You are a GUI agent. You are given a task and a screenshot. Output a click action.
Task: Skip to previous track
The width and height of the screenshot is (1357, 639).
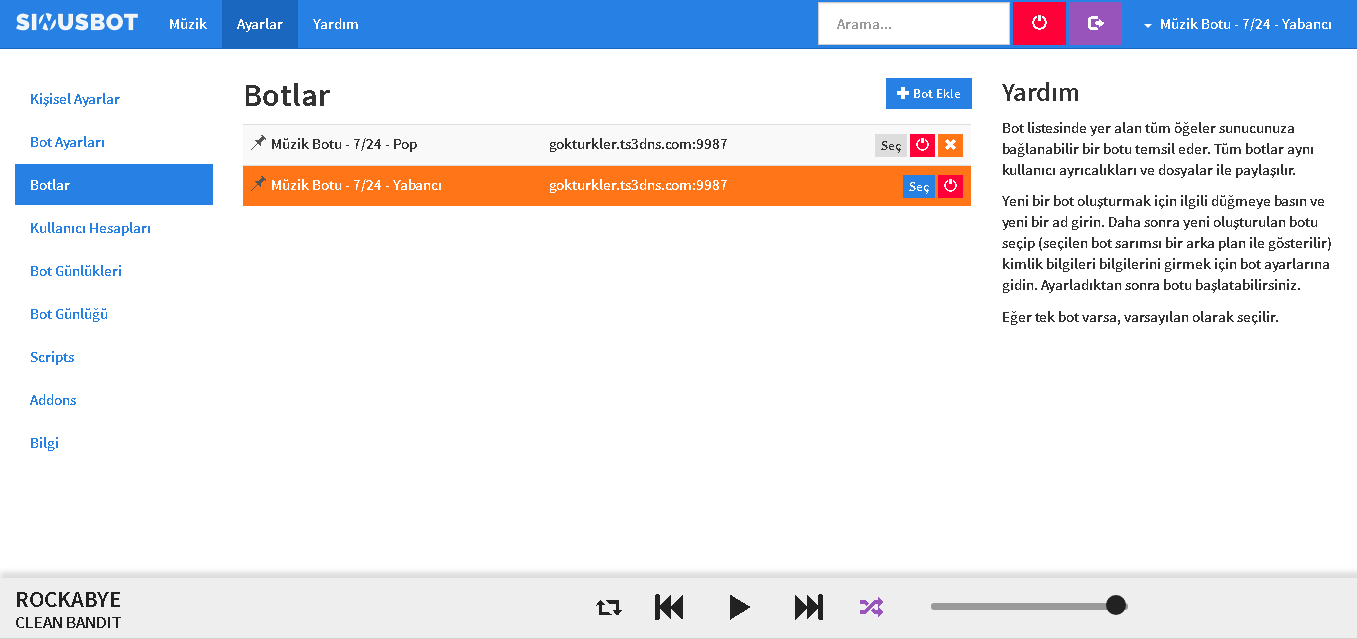point(669,607)
